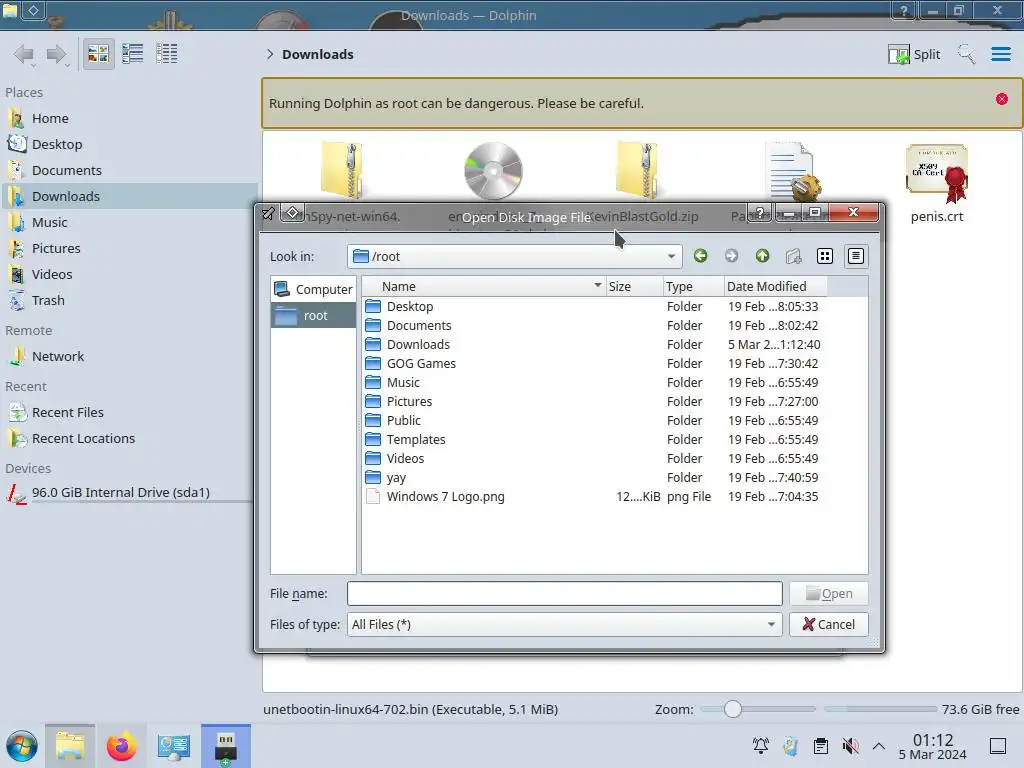Open Recent Files in Places
Image resolution: width=1024 pixels, height=768 pixels.
(x=68, y=413)
